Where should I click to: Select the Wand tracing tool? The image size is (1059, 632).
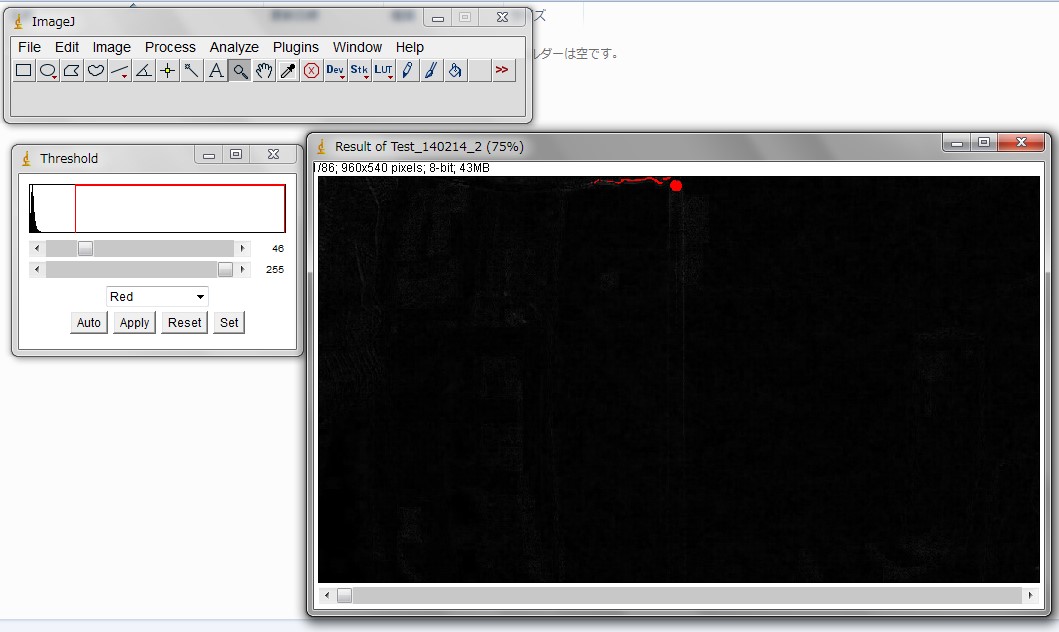192,70
